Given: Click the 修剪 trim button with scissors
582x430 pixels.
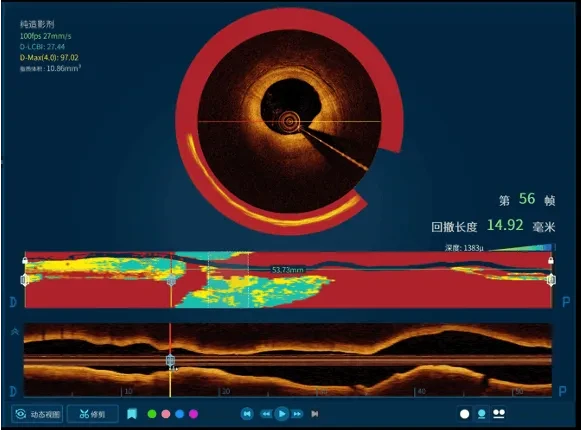Looking at the screenshot, I should point(93,414).
